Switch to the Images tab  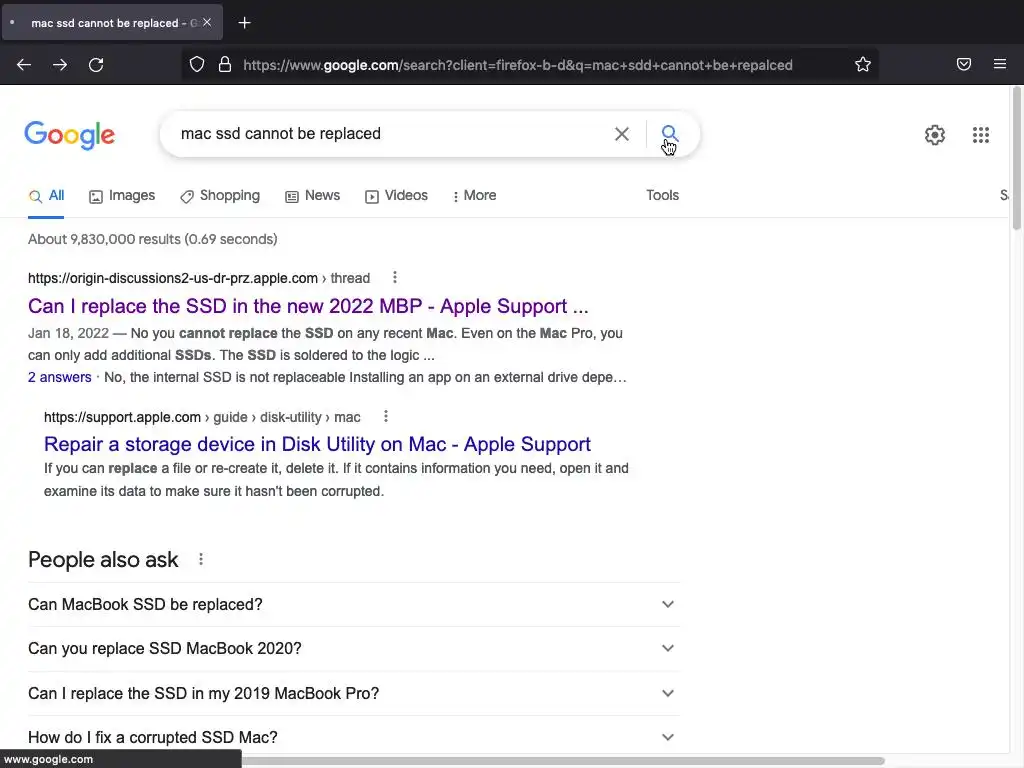(x=122, y=195)
